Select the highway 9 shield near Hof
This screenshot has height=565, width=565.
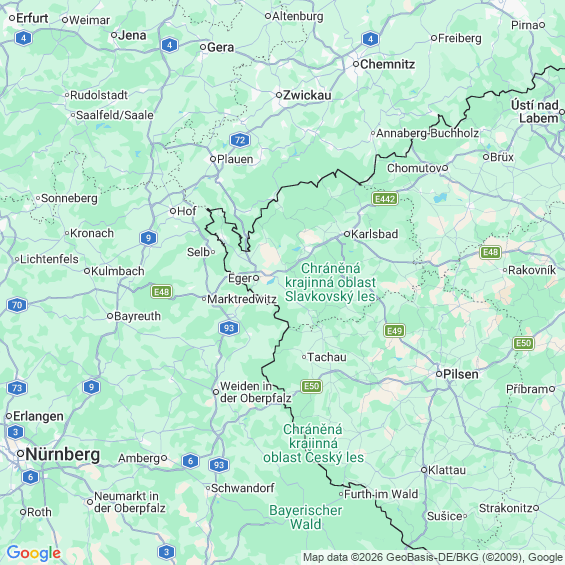tap(148, 238)
